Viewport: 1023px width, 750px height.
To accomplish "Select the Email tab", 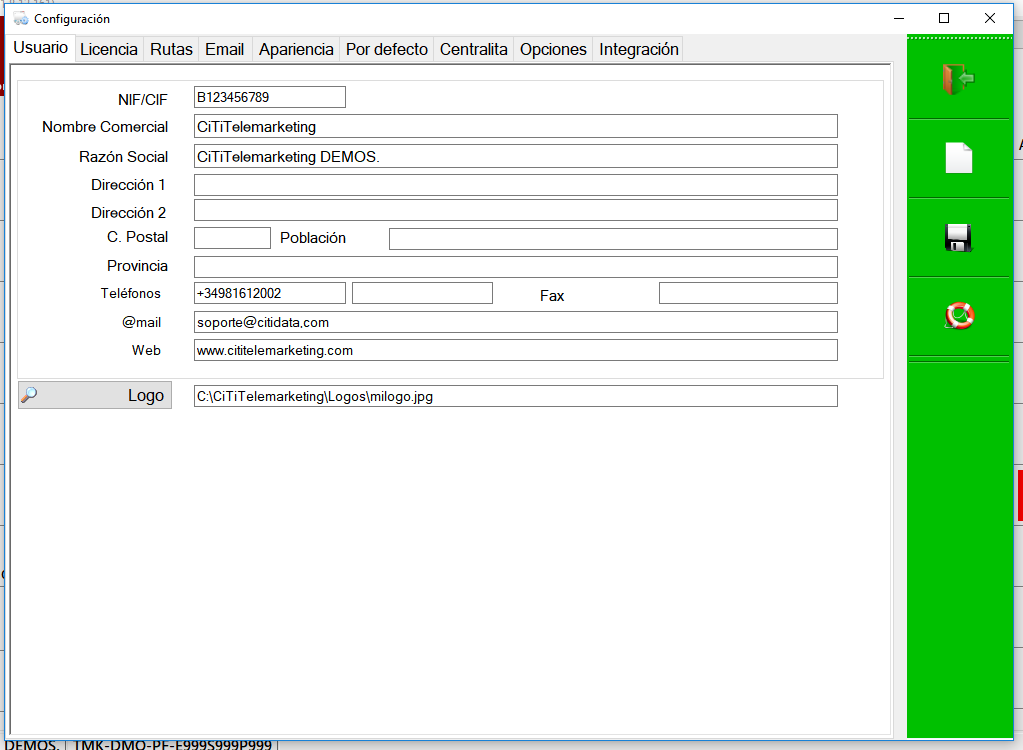I will point(224,50).
